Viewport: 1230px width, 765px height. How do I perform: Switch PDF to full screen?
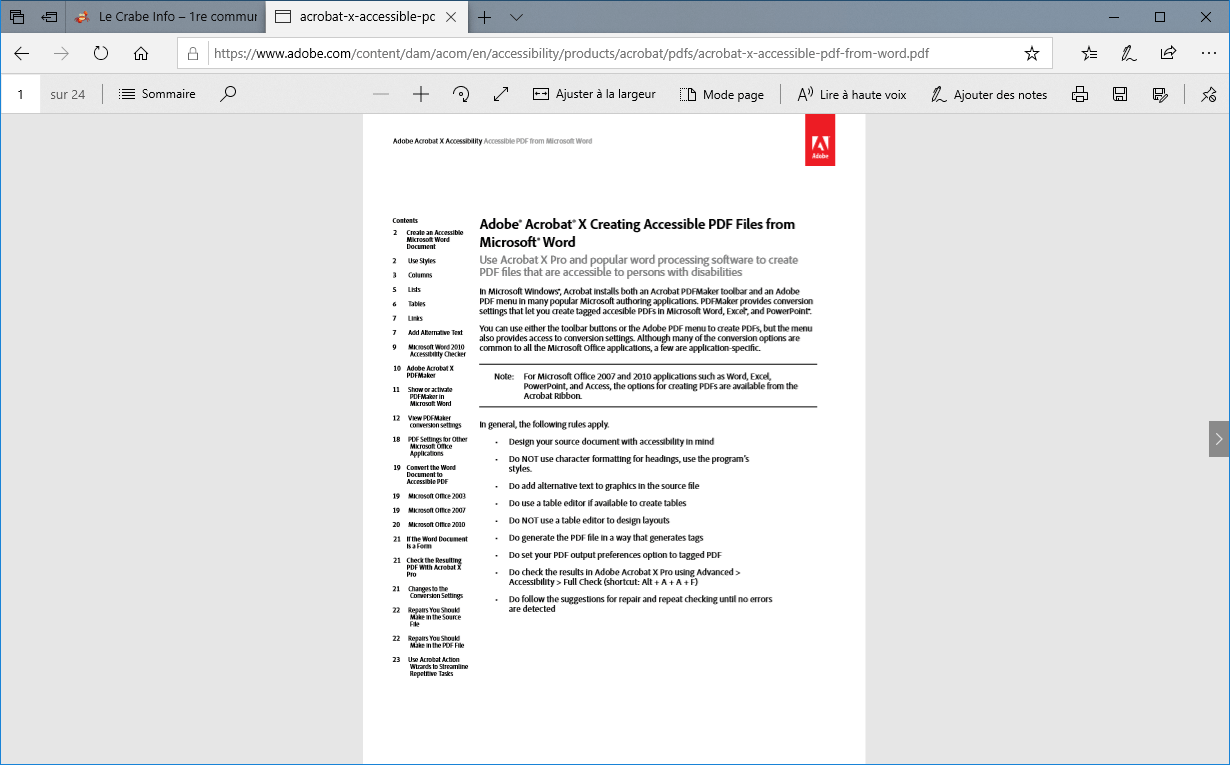(501, 94)
